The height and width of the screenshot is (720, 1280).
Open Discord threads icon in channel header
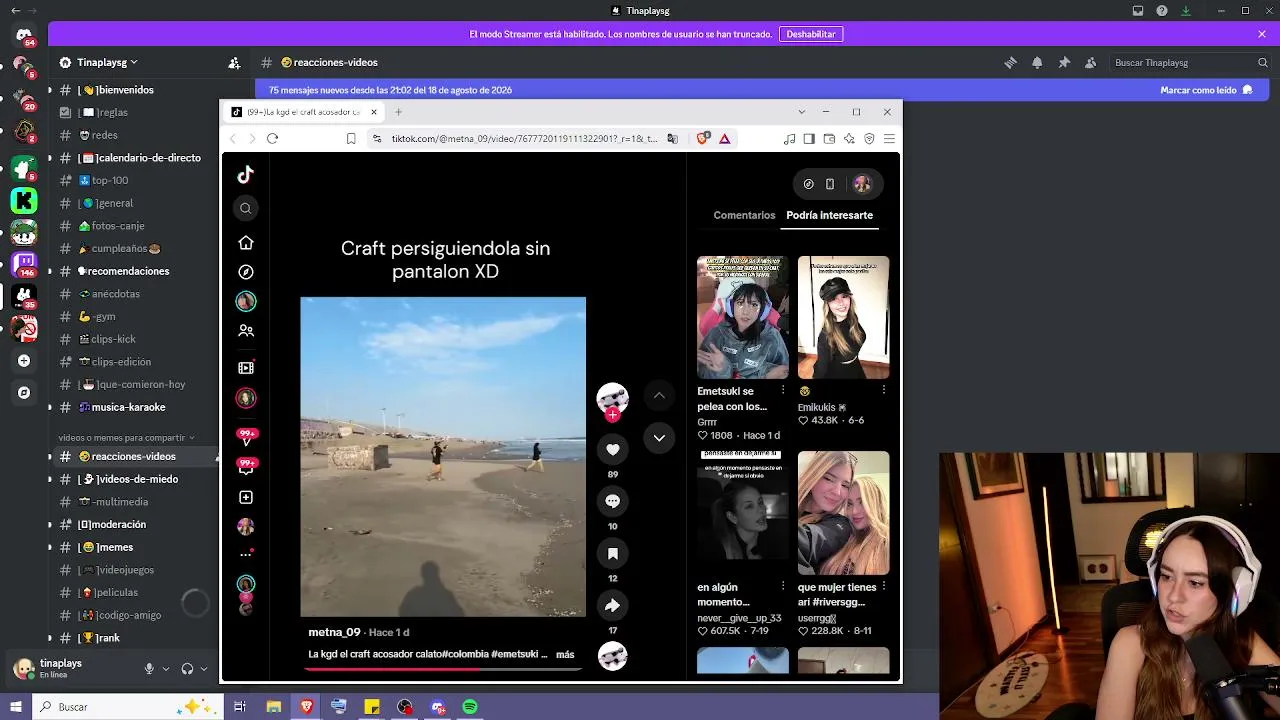coord(1010,62)
